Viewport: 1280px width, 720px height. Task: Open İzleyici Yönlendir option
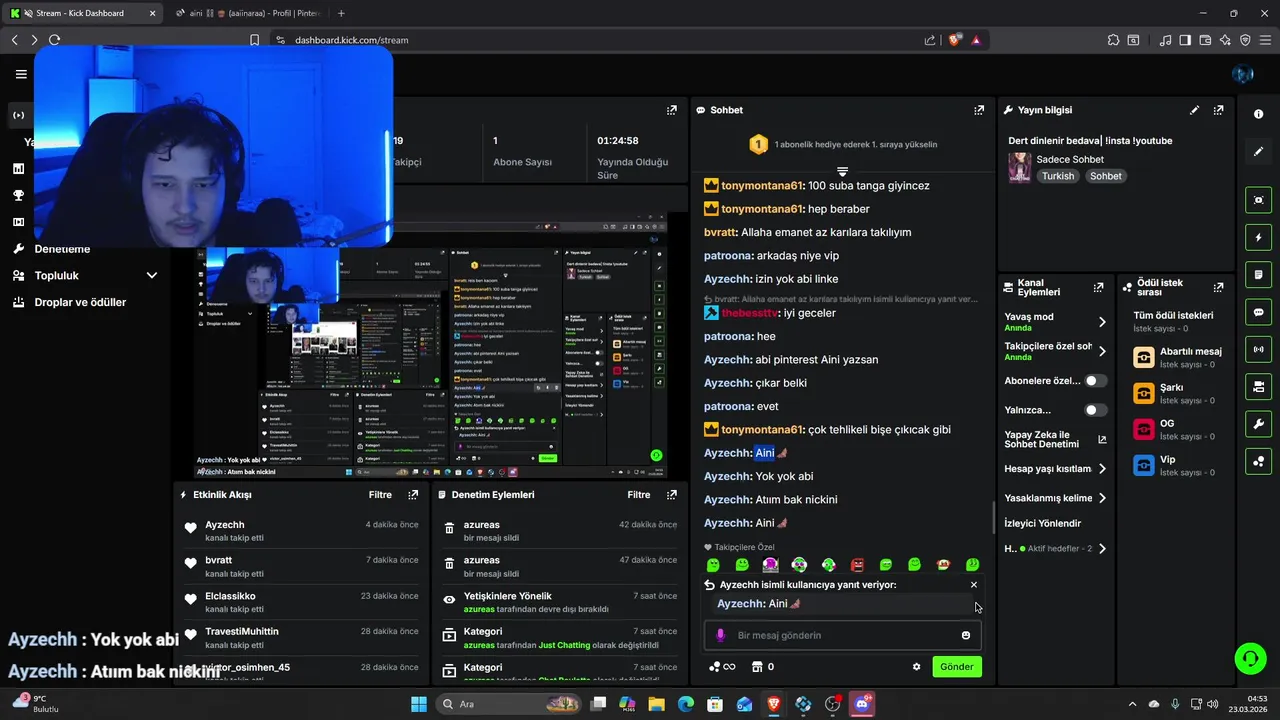coord(1042,523)
